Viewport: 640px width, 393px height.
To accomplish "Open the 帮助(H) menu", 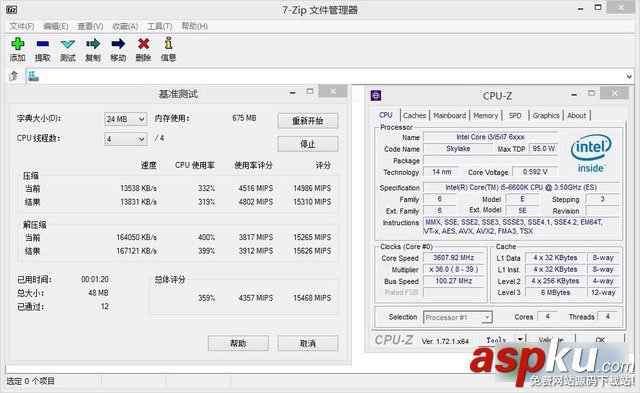I will (195, 26).
